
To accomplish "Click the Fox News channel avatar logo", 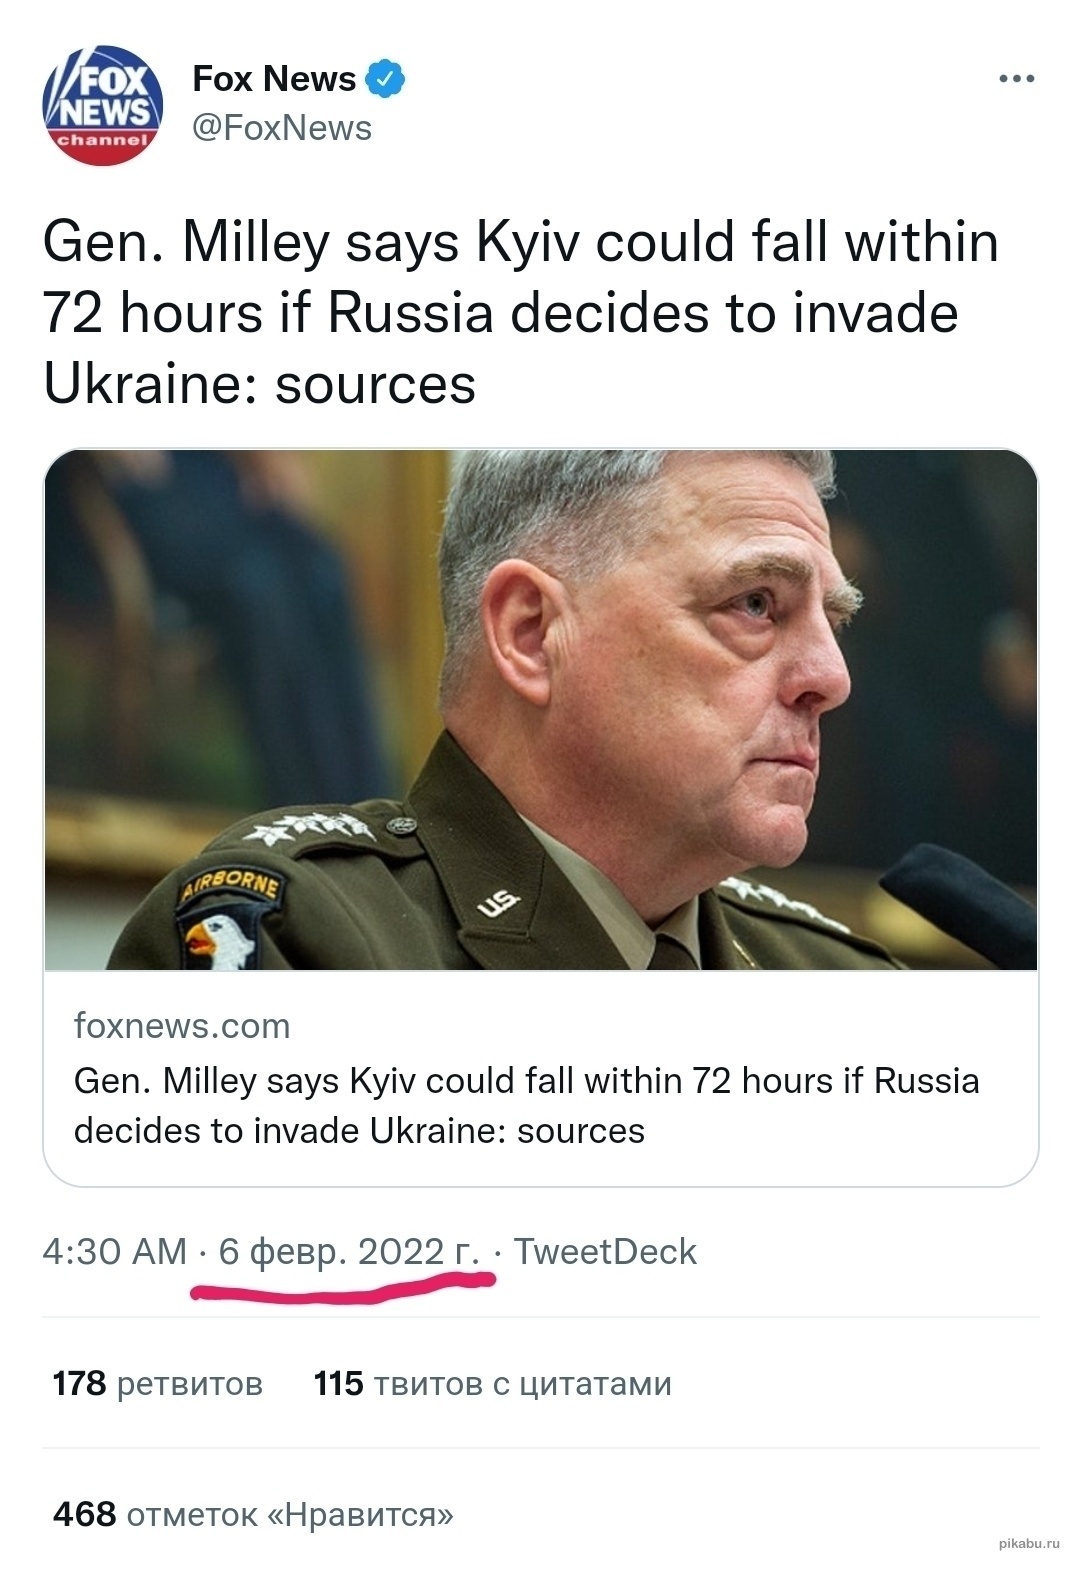I will pos(103,105).
